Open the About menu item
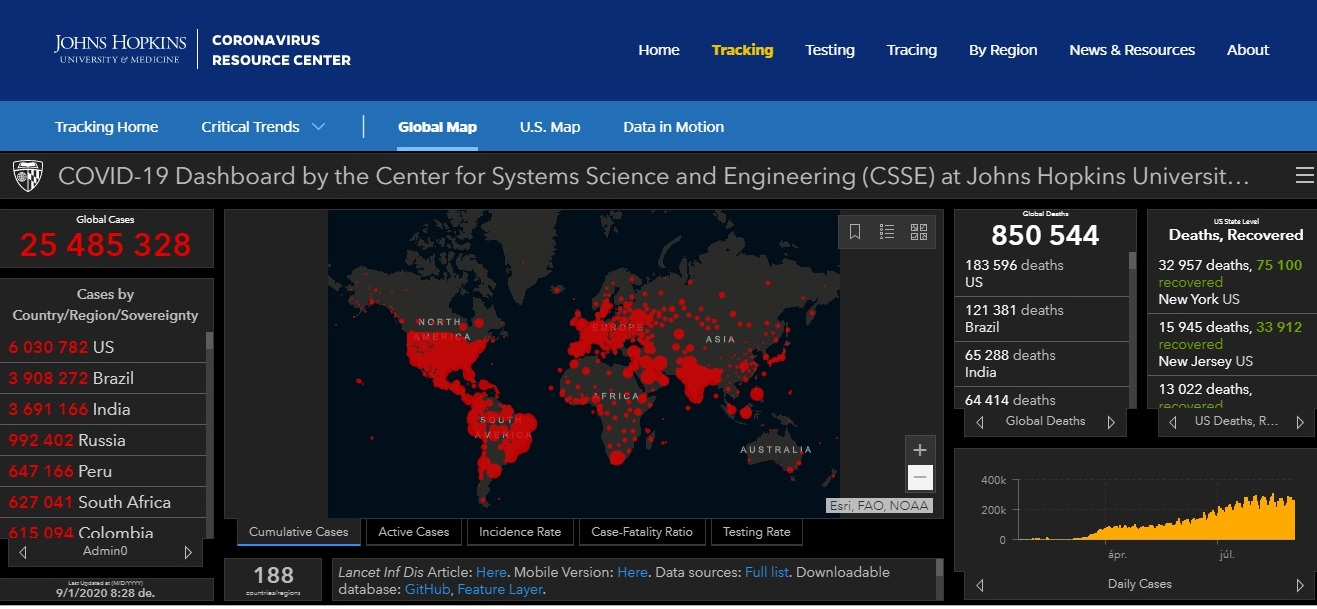Image resolution: width=1317 pixels, height=609 pixels. point(1248,50)
